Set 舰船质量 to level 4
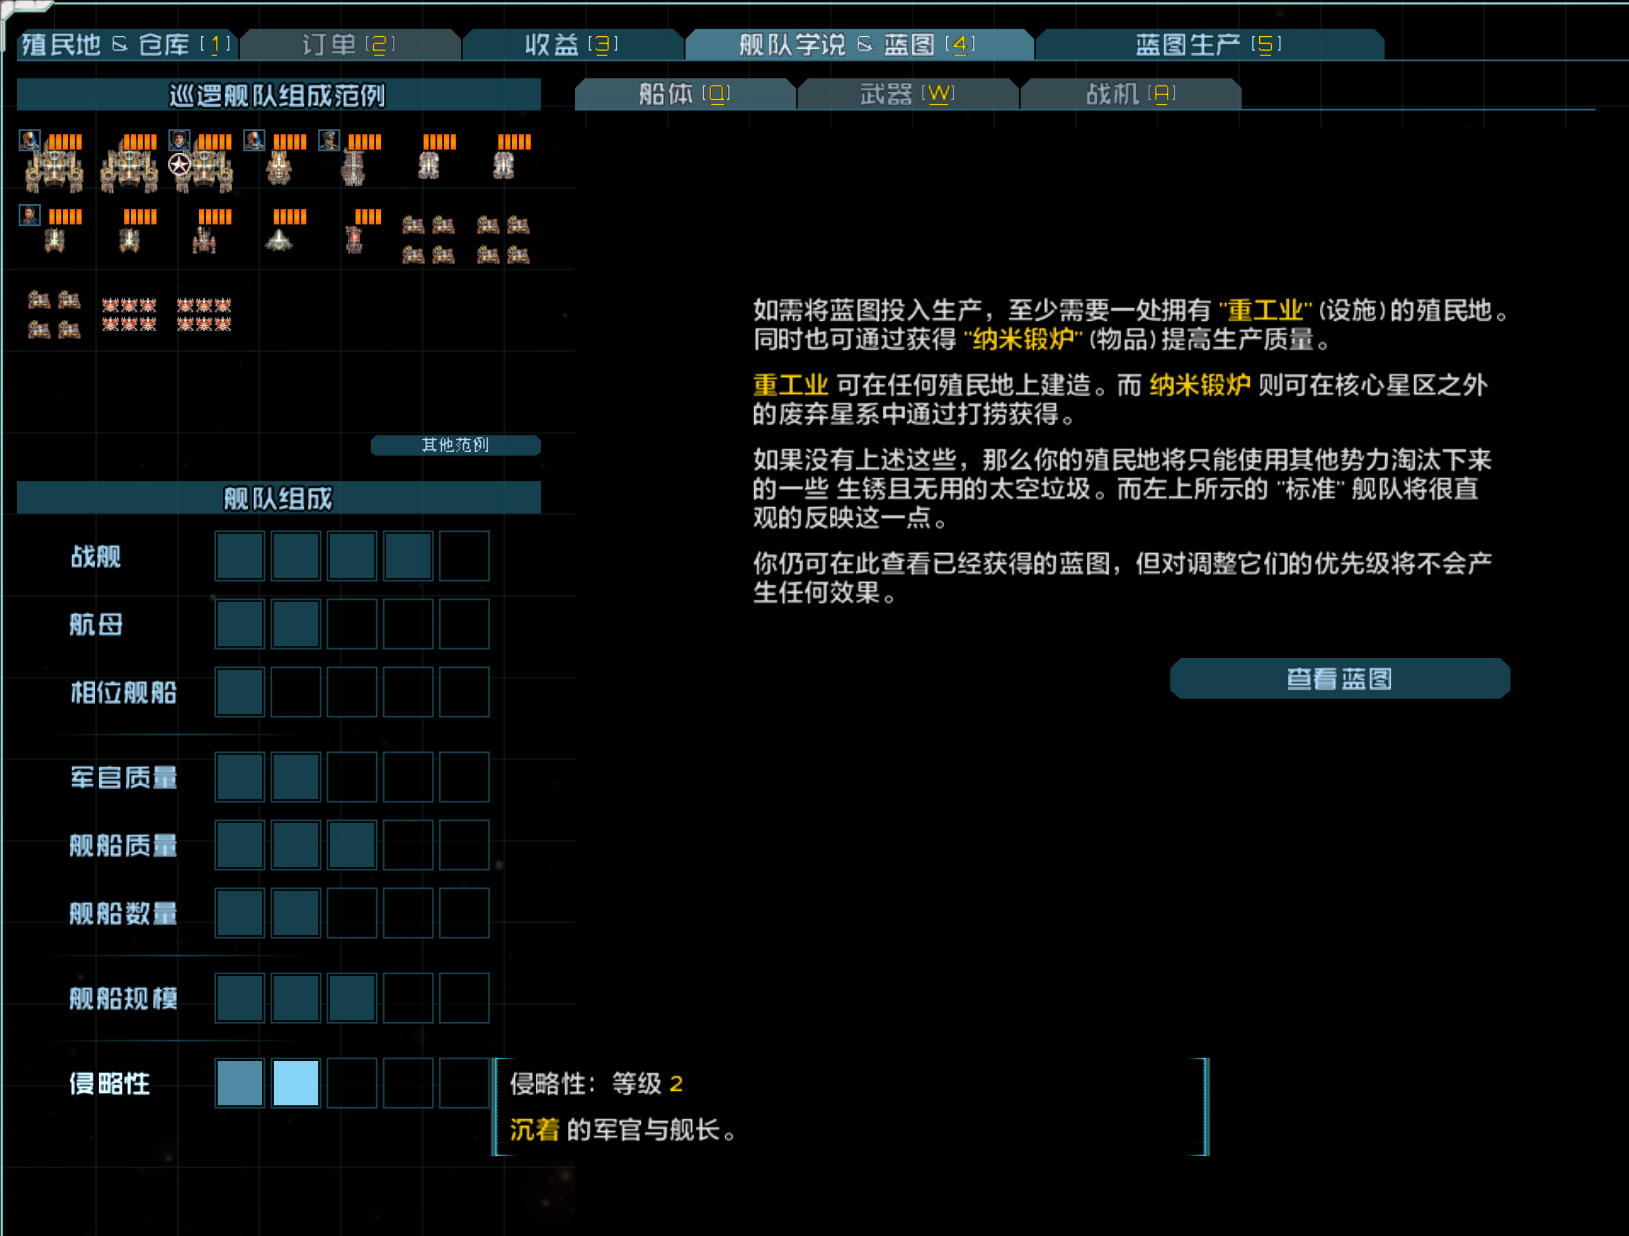The image size is (1629, 1236). pyautogui.click(x=408, y=845)
